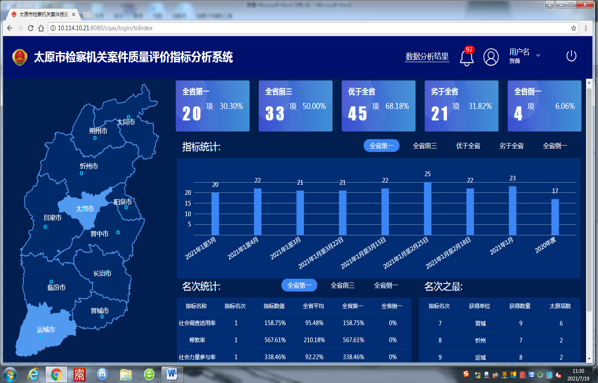Open the notification bell with 97 badge
This screenshot has height=383, width=598.
point(466,58)
